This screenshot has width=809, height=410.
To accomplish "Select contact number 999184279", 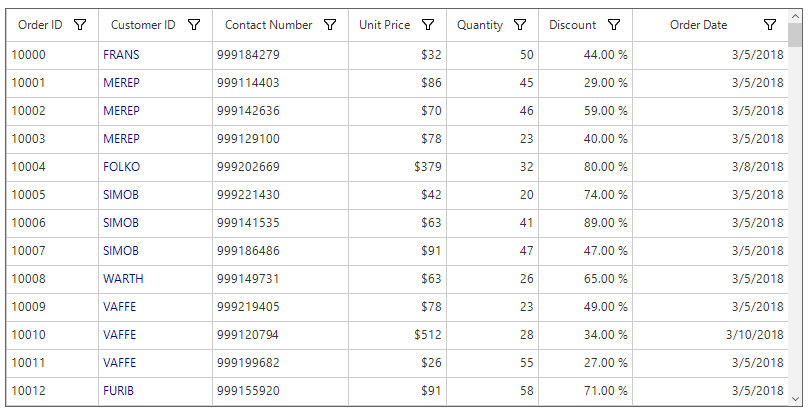I will (280, 55).
